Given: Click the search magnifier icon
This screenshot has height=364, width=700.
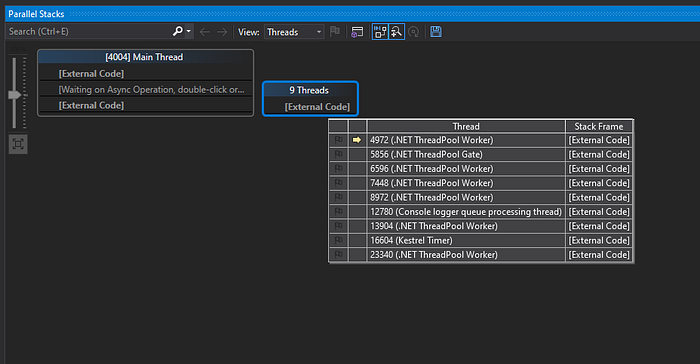Looking at the screenshot, I should click(177, 31).
